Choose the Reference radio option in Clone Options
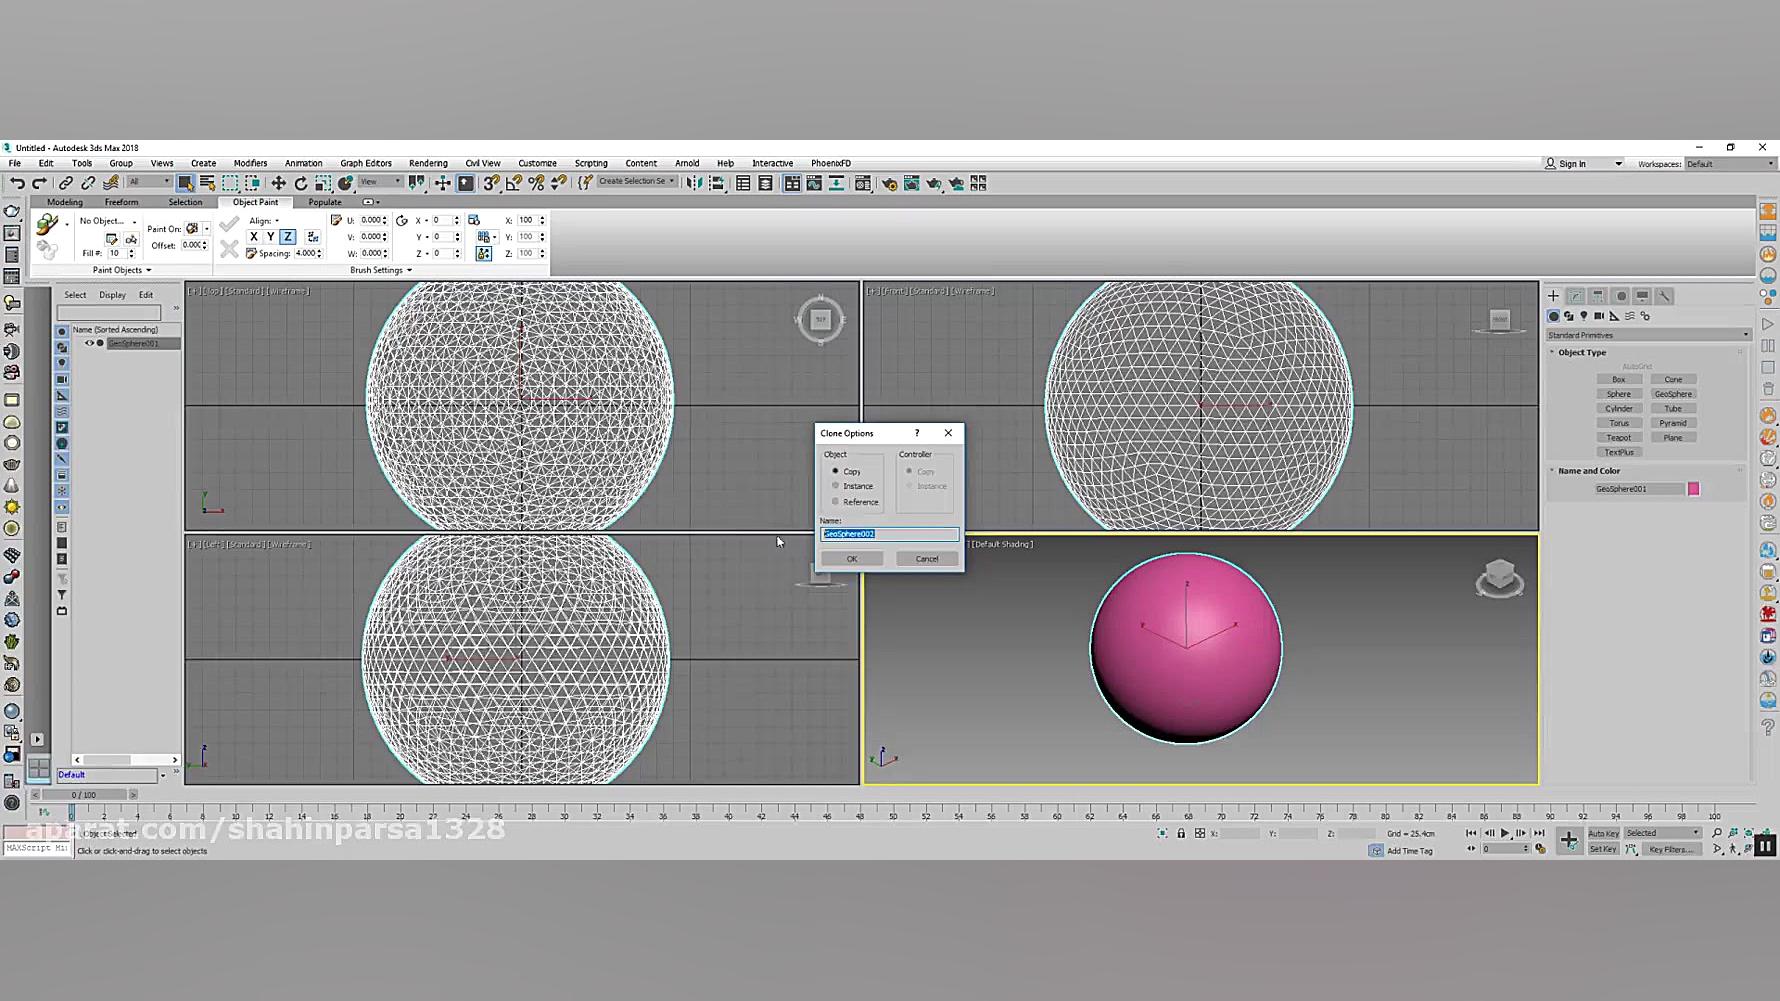 pyautogui.click(x=836, y=502)
